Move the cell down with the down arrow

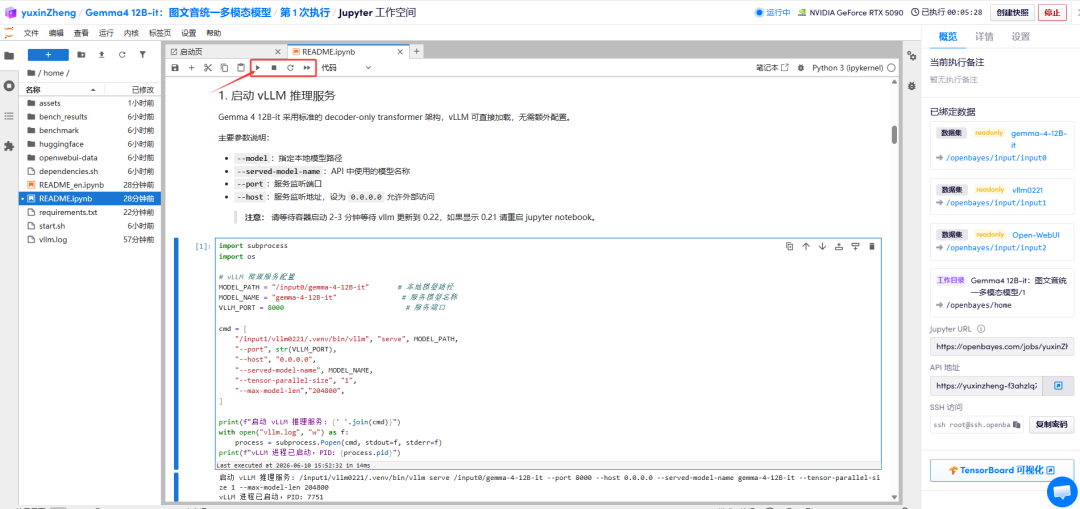pyautogui.click(x=822, y=246)
